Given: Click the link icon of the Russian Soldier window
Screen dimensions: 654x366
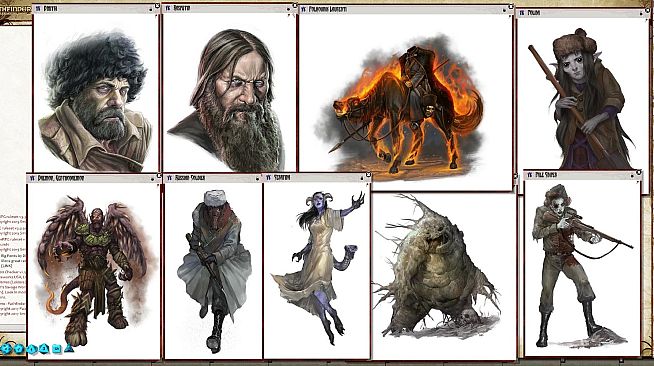Looking at the screenshot, I should click(x=169, y=178).
